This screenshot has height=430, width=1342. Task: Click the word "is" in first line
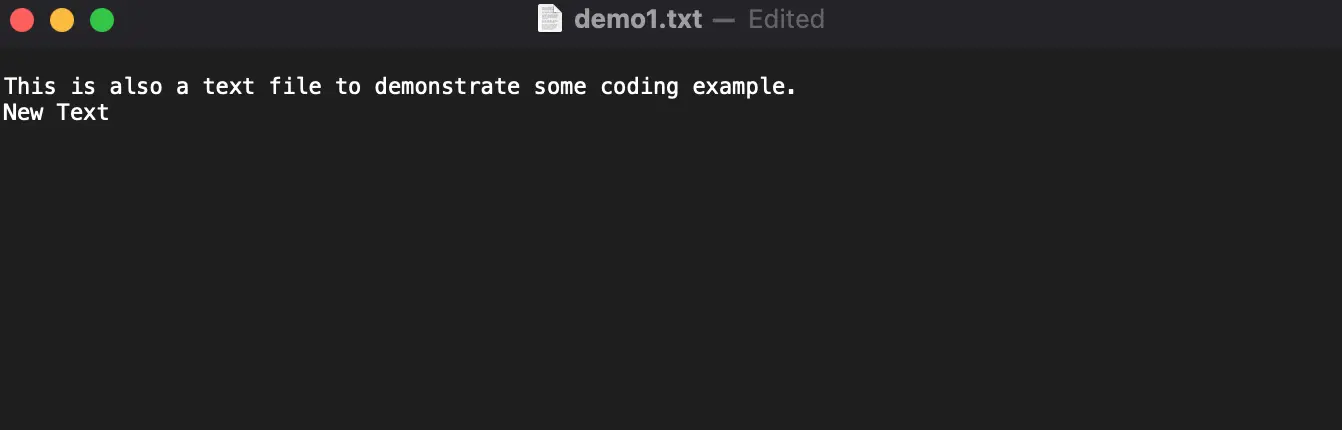(x=83, y=86)
